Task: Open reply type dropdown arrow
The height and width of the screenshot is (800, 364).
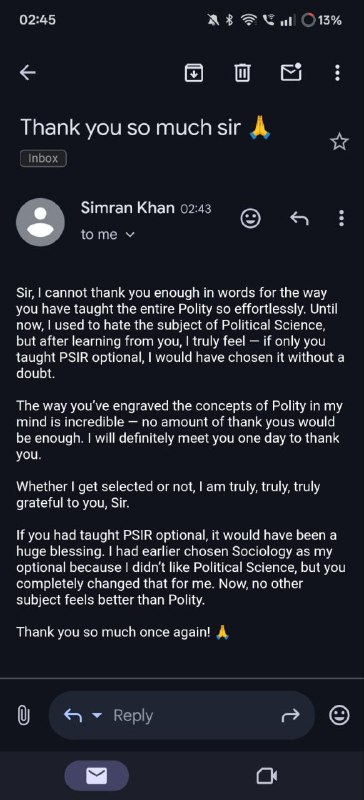Action: [96, 716]
